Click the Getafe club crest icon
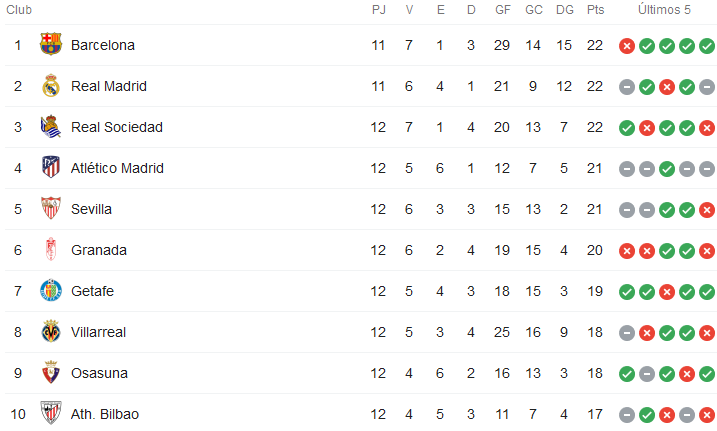 click(x=51, y=291)
